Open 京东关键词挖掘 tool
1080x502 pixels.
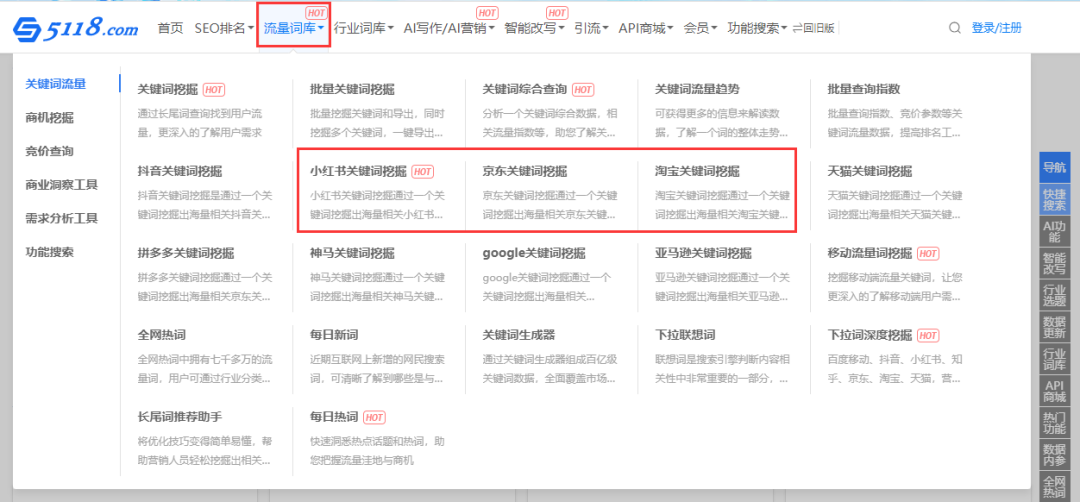[525, 171]
